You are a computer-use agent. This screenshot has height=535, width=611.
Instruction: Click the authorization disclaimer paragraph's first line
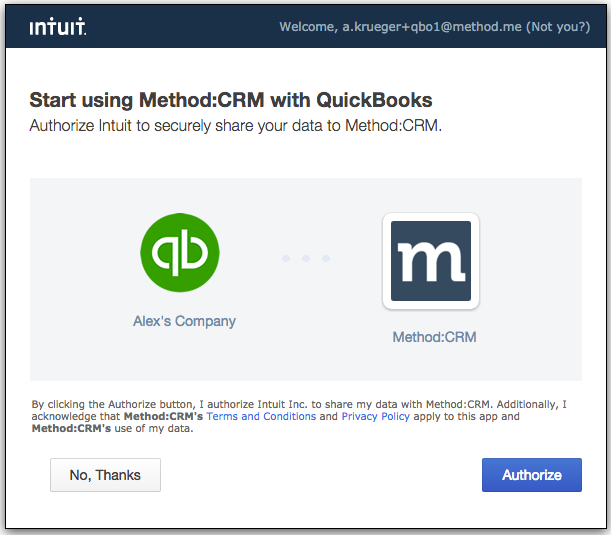(x=299, y=404)
